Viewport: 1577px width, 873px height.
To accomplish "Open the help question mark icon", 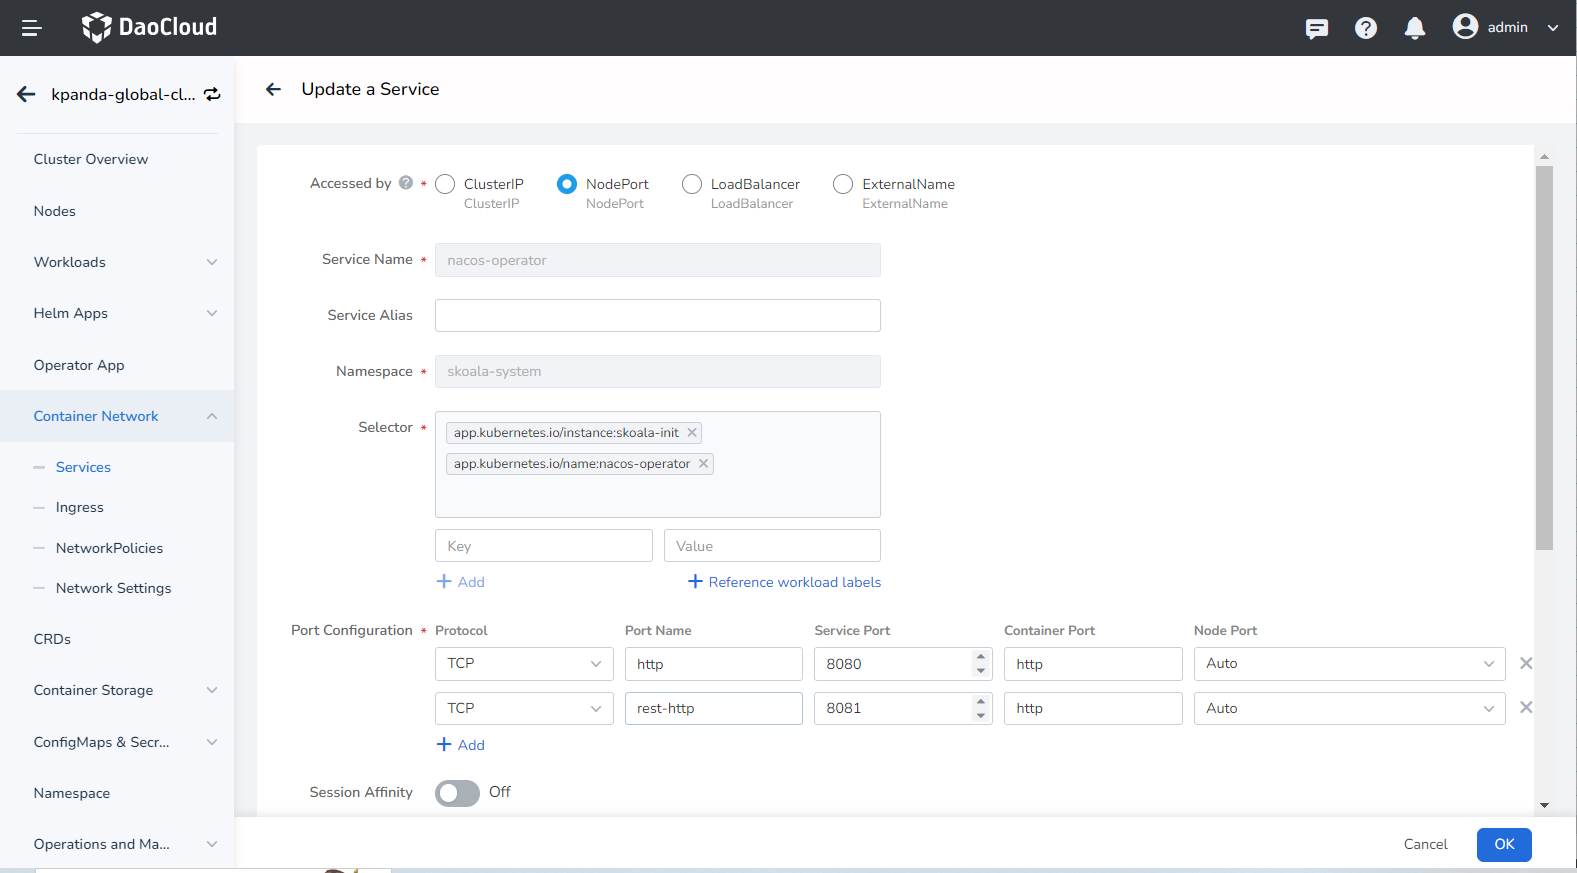I will coord(1365,28).
